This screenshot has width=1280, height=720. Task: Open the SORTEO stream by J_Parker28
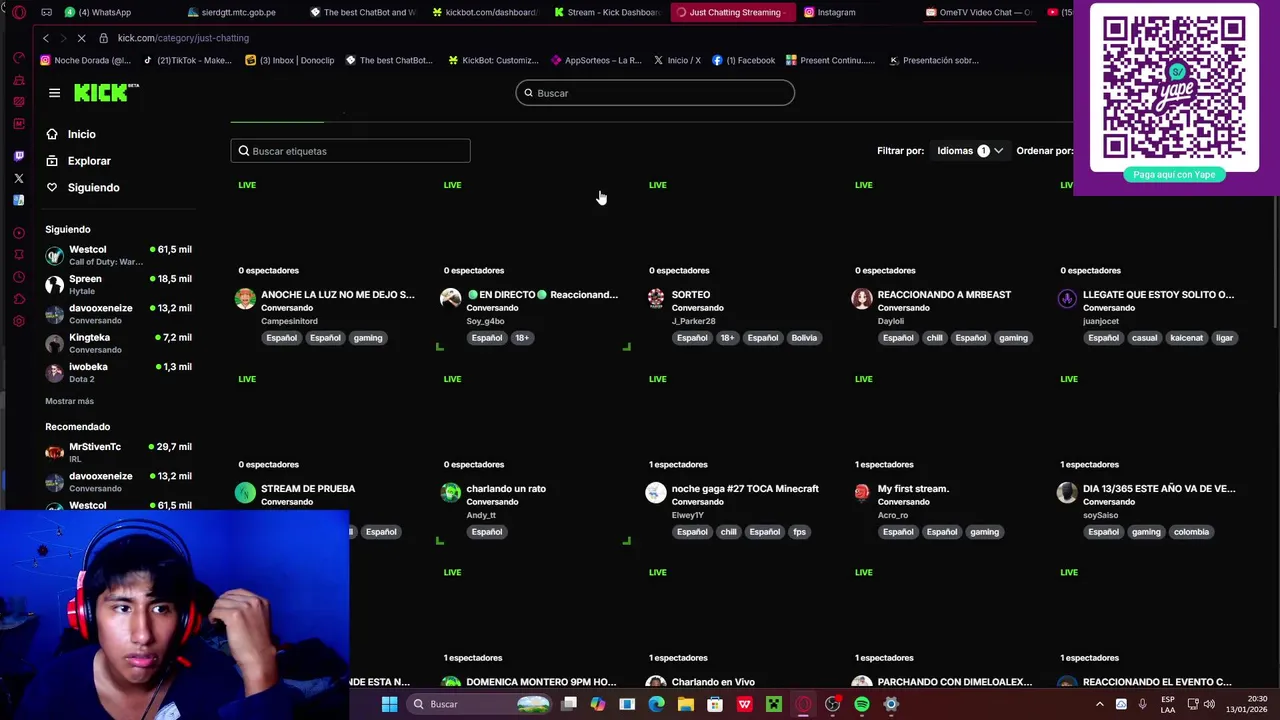pos(691,295)
